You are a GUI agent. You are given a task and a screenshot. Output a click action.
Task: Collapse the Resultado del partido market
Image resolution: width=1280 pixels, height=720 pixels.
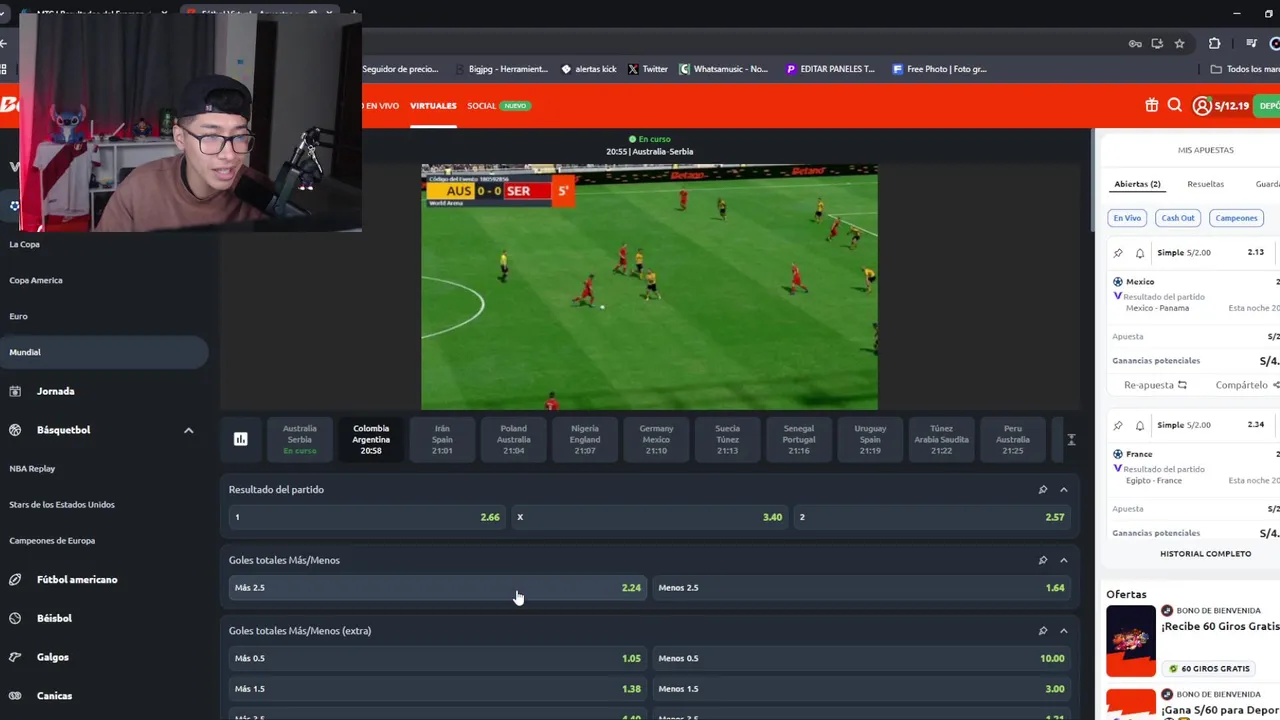click(x=1064, y=489)
